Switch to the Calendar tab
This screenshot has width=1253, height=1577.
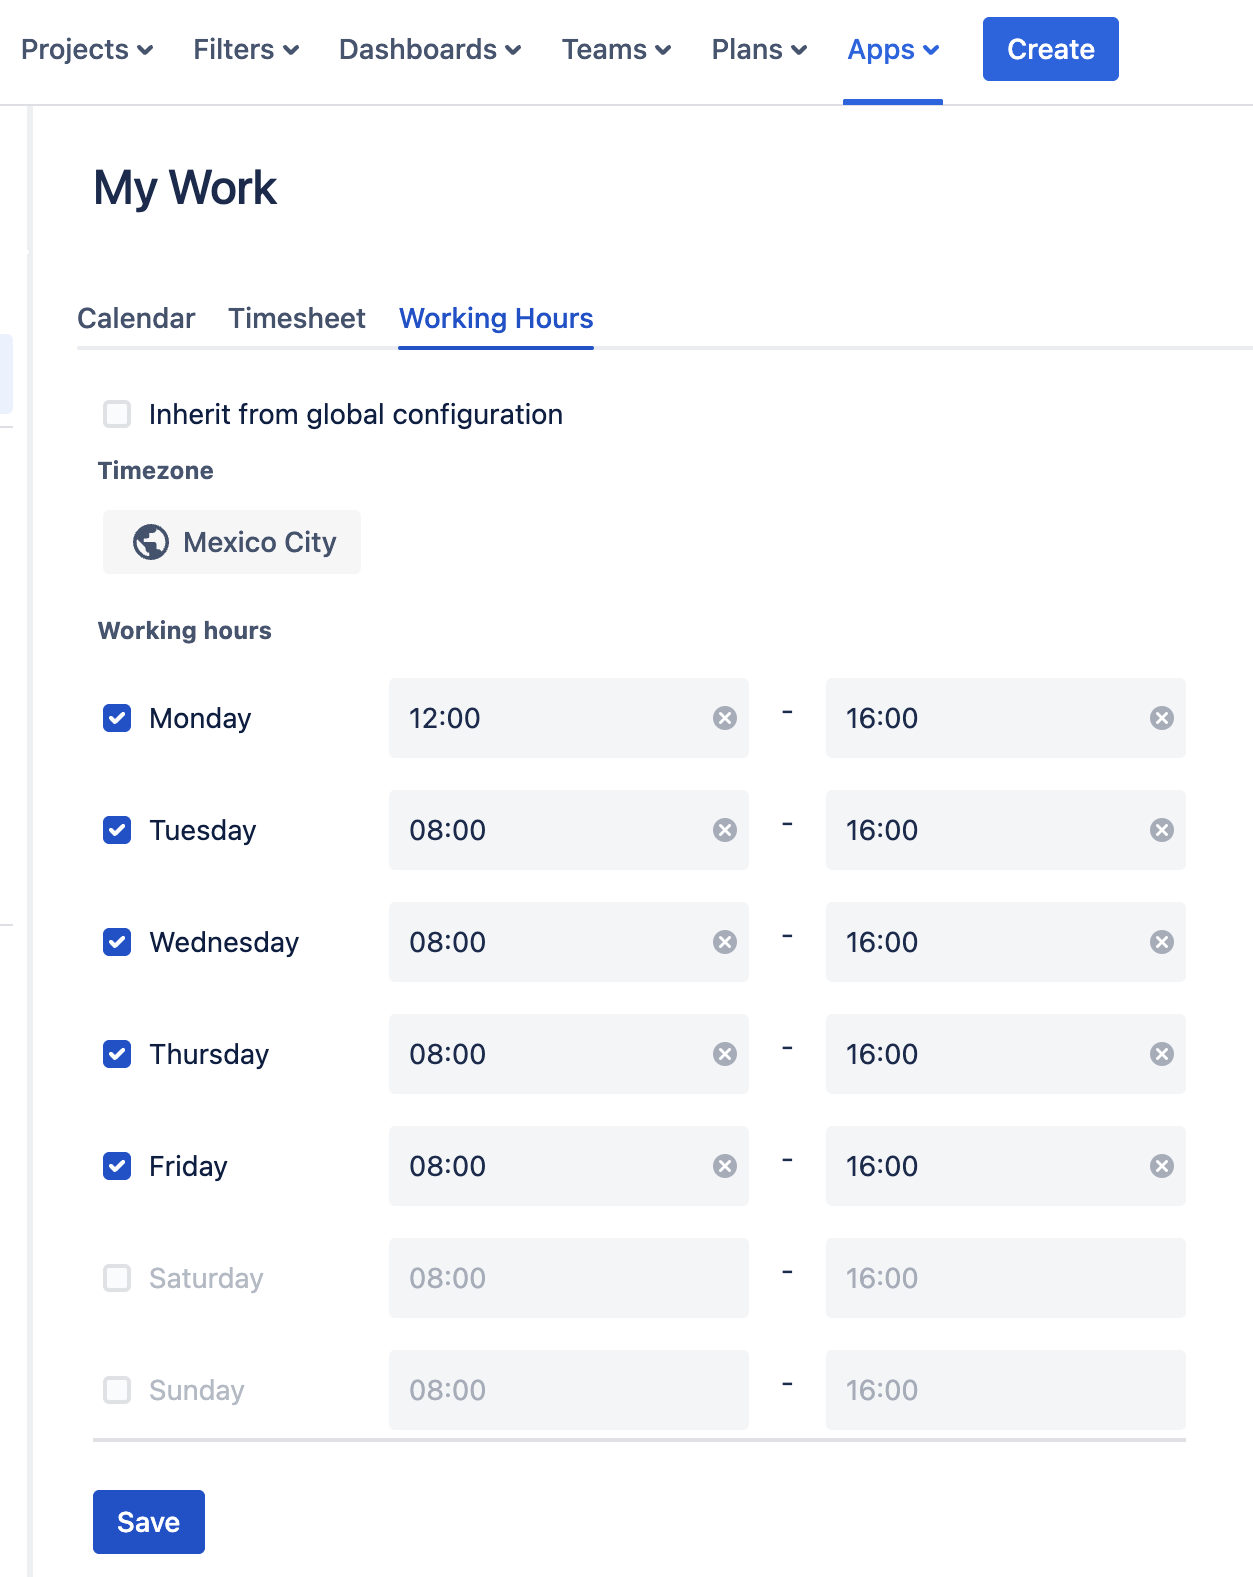[x=136, y=318]
